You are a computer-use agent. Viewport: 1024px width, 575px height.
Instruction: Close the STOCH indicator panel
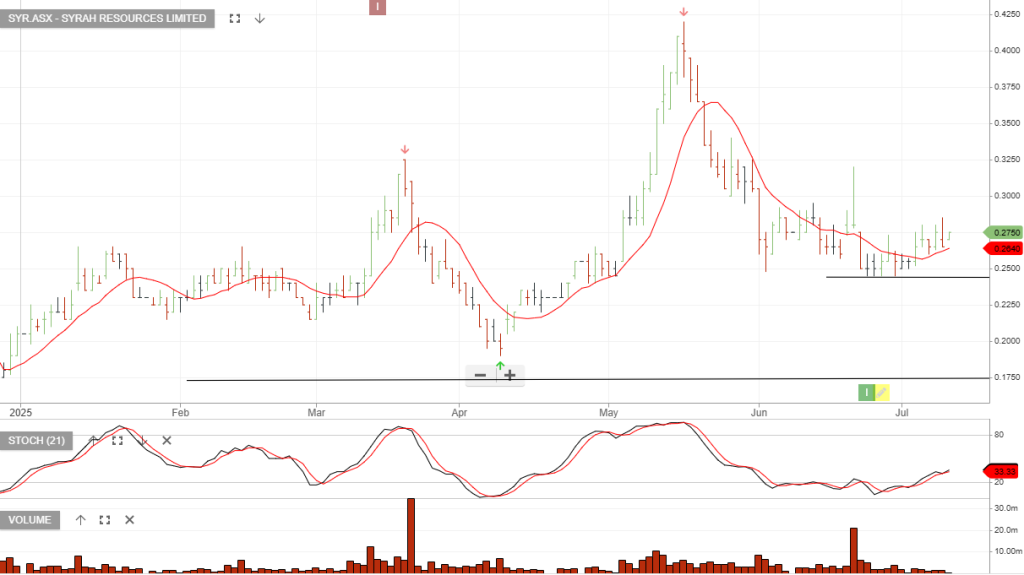click(x=167, y=440)
